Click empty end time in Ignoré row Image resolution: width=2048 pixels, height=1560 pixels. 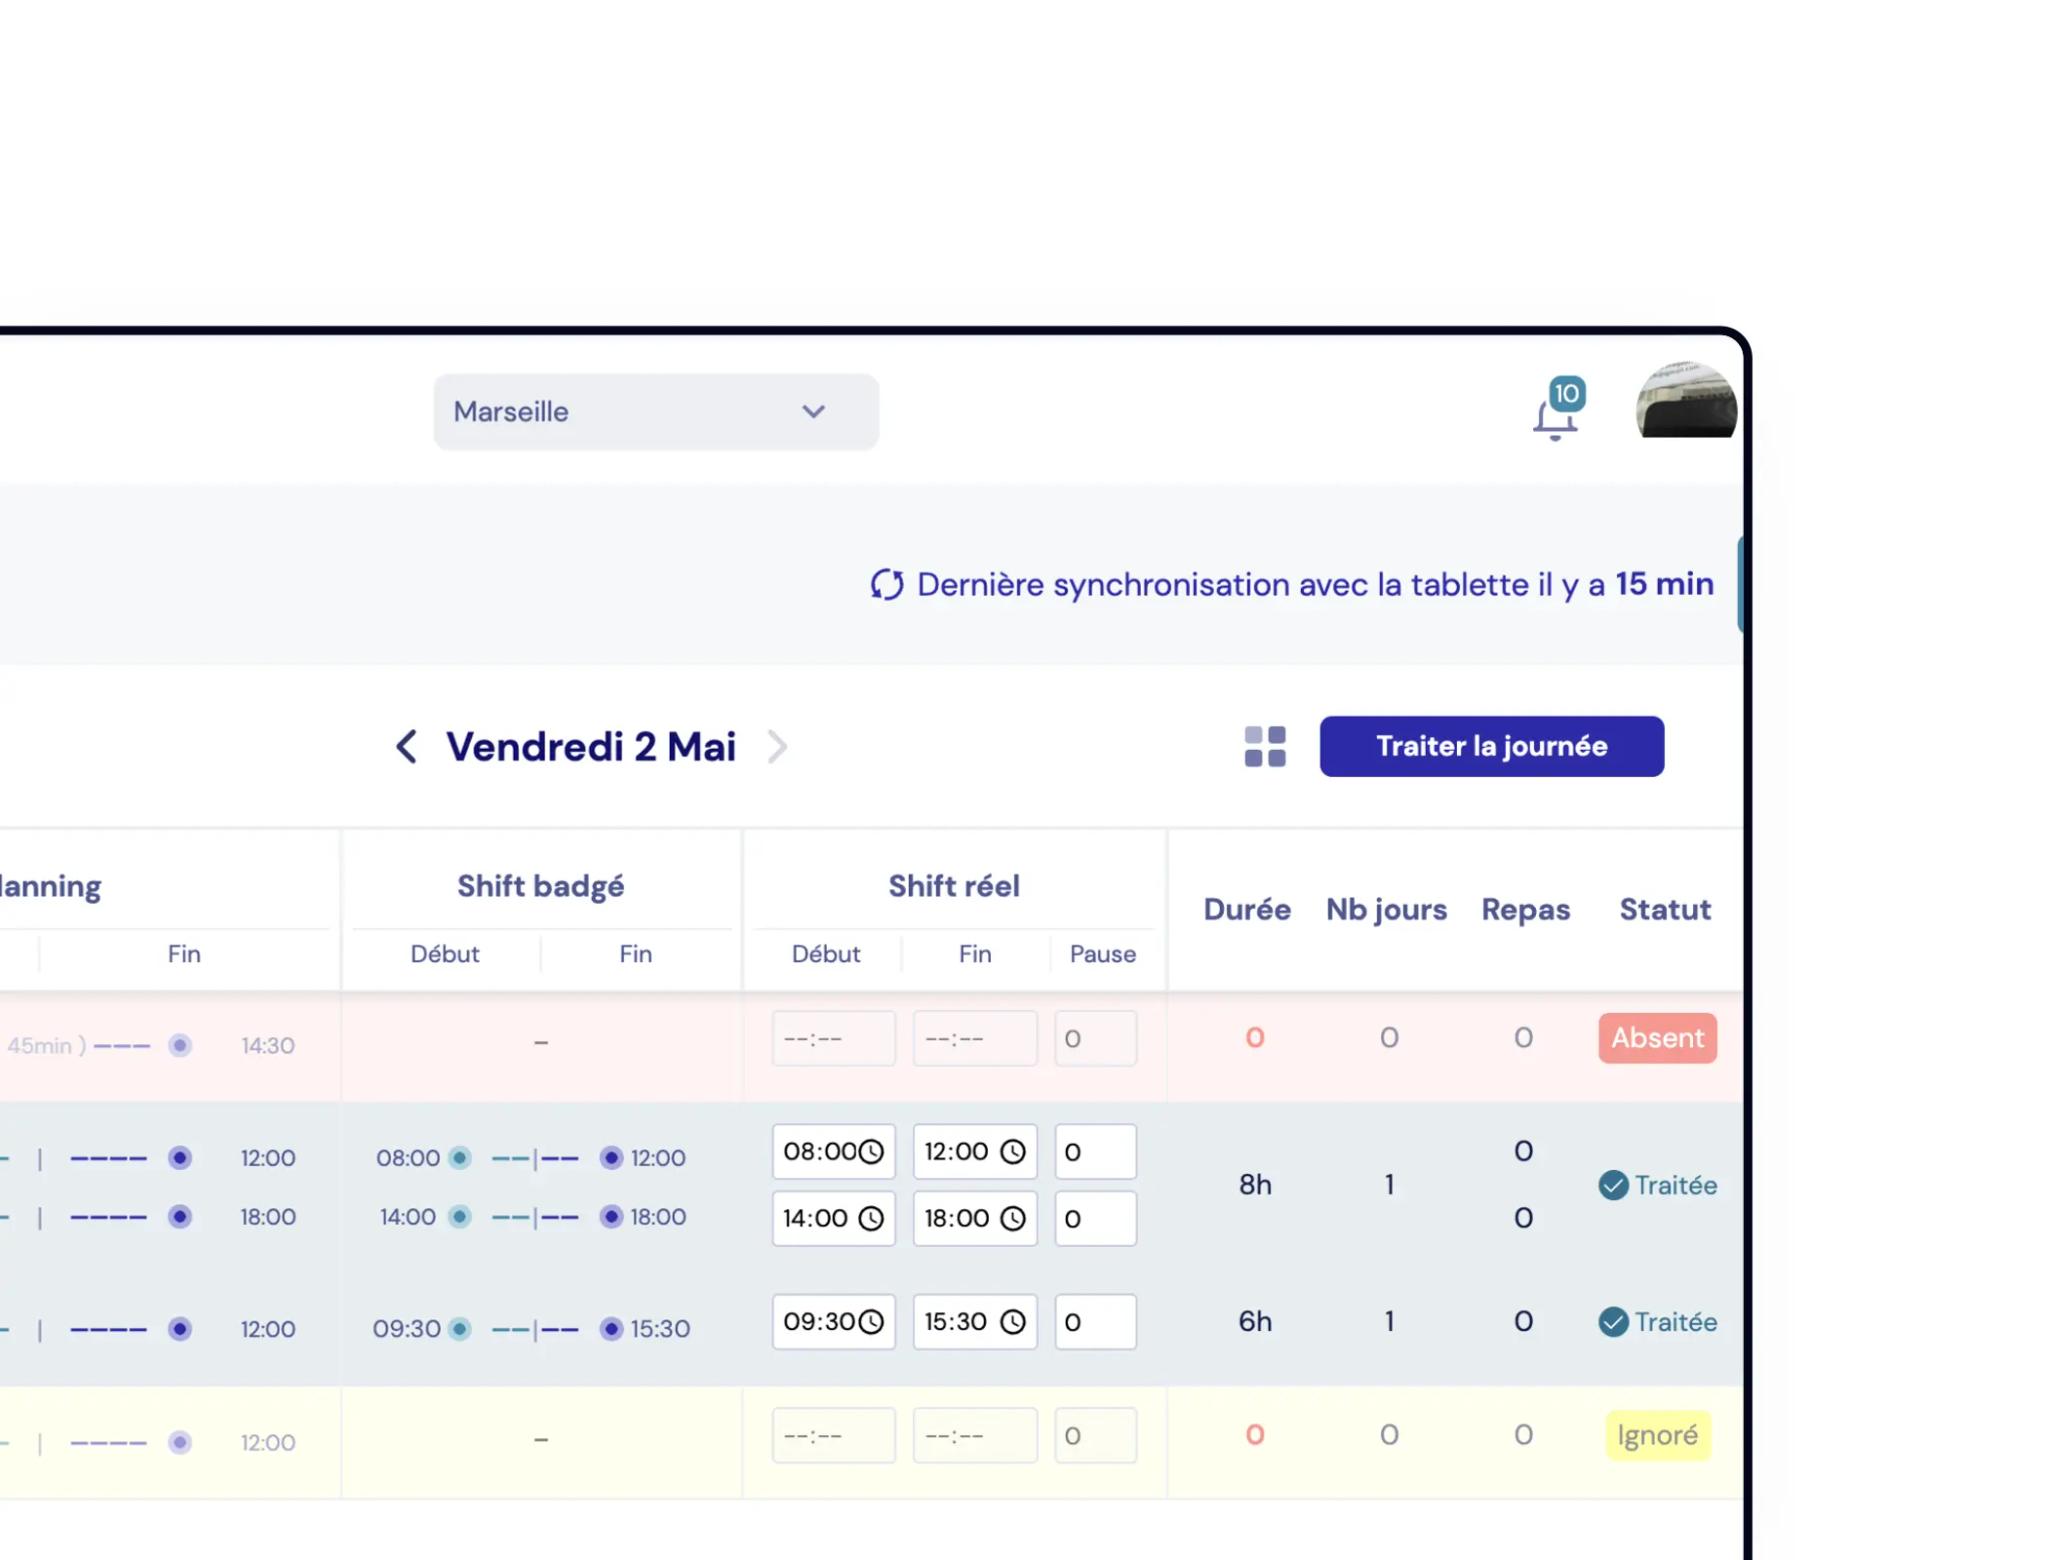(x=975, y=1435)
